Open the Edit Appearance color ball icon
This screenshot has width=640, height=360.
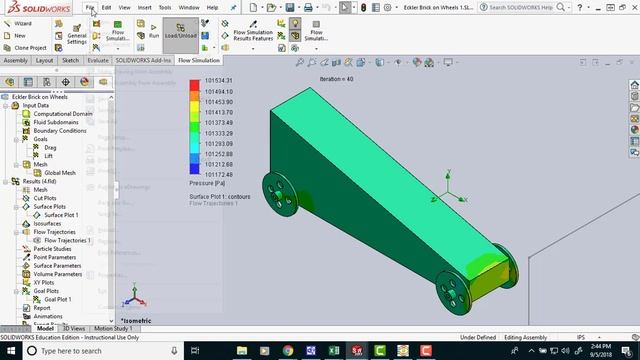417,62
